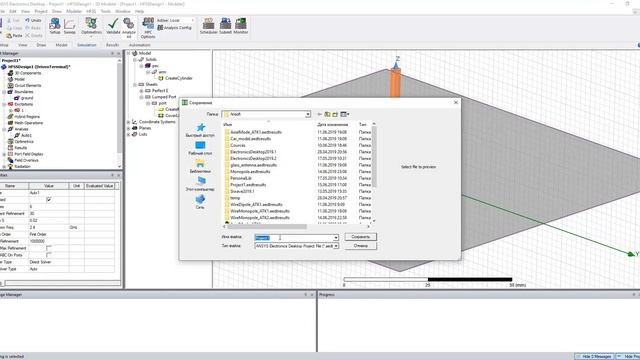Image resolution: width=640 pixels, height=360 pixels.
Task: Open the Scheduler tool in the ribbon
Action: point(209,26)
